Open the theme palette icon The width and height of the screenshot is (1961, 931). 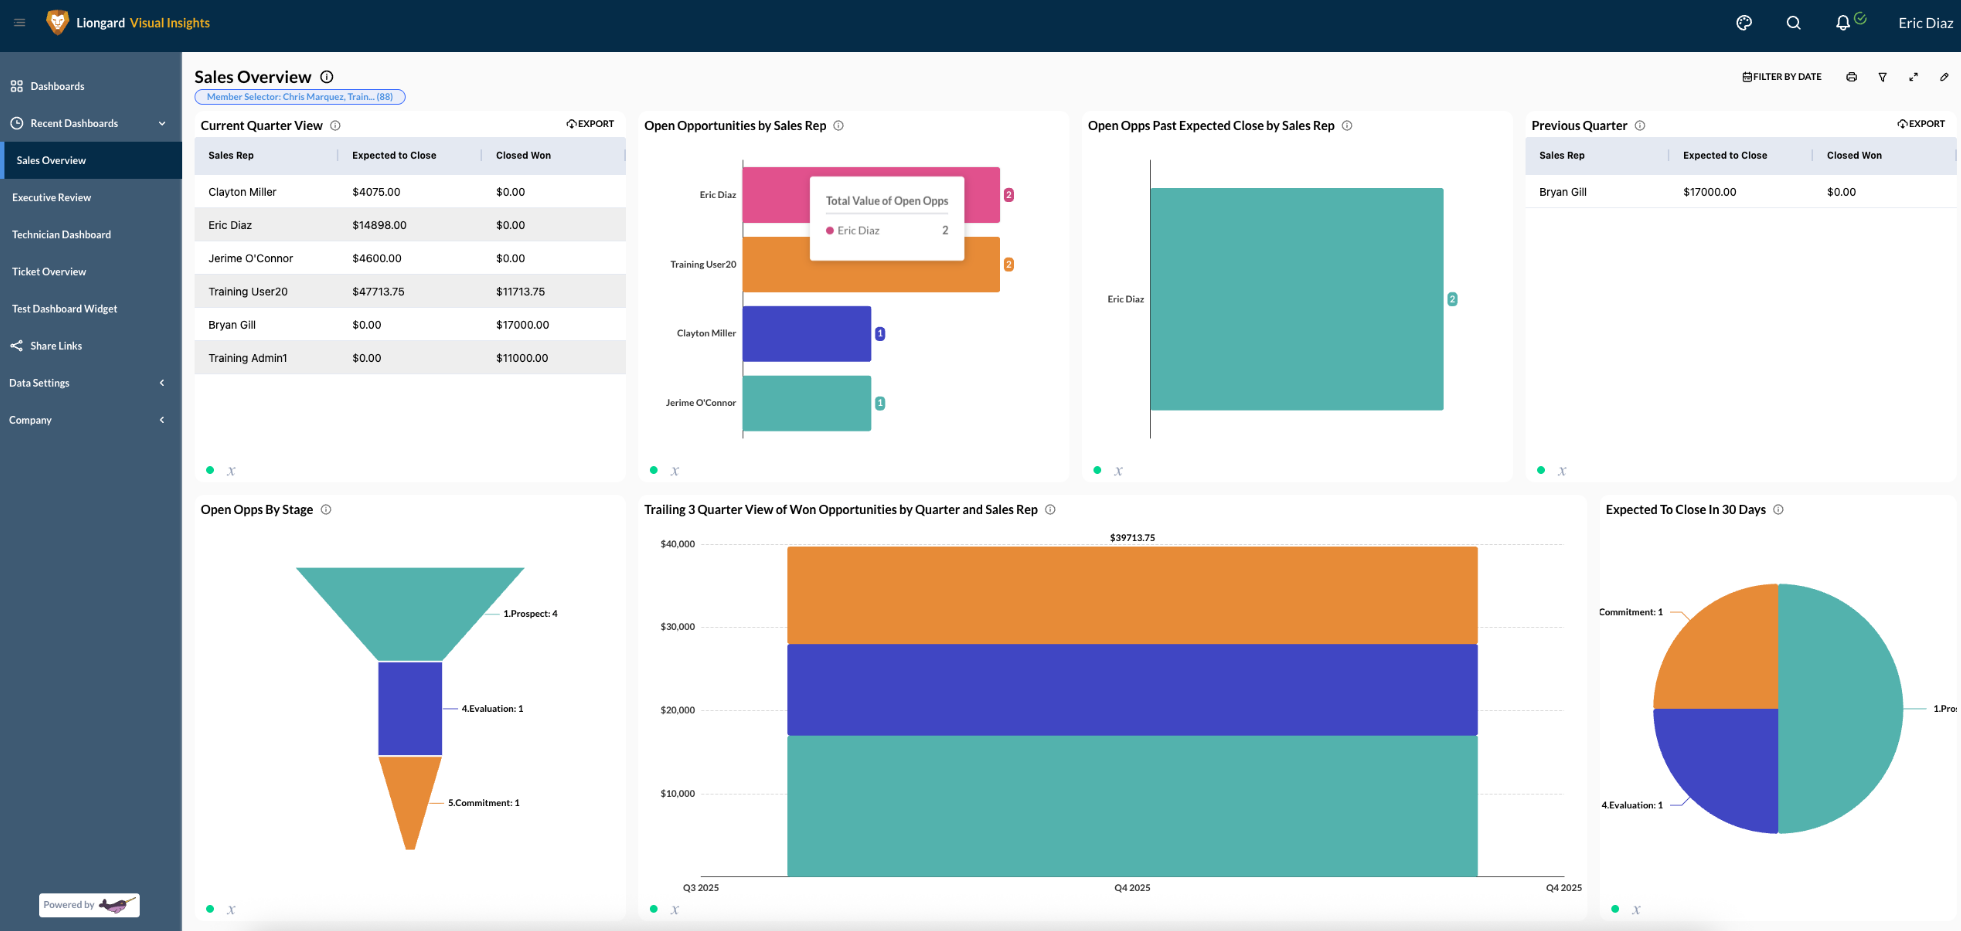1744,22
